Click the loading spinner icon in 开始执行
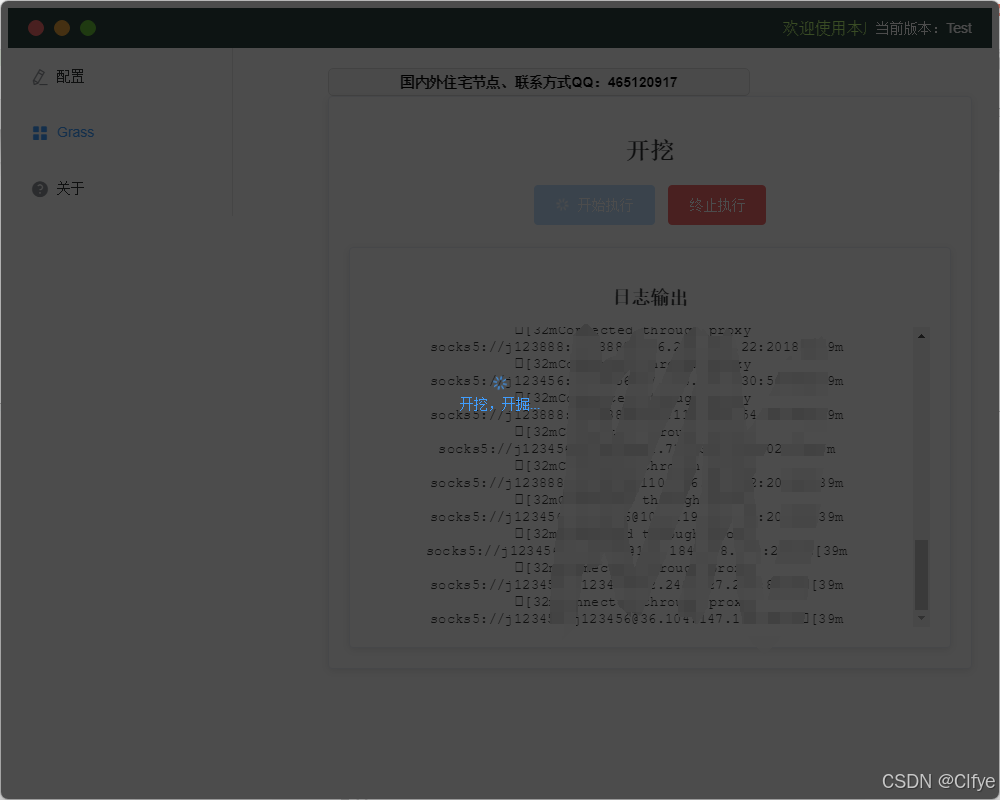This screenshot has height=800, width=1000. [562, 205]
